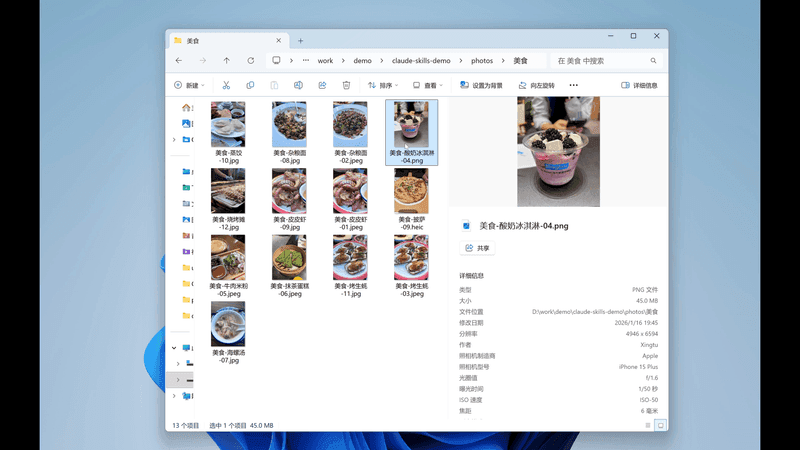
Task: Switch to large thumbnails view in status bar
Action: (x=660, y=425)
